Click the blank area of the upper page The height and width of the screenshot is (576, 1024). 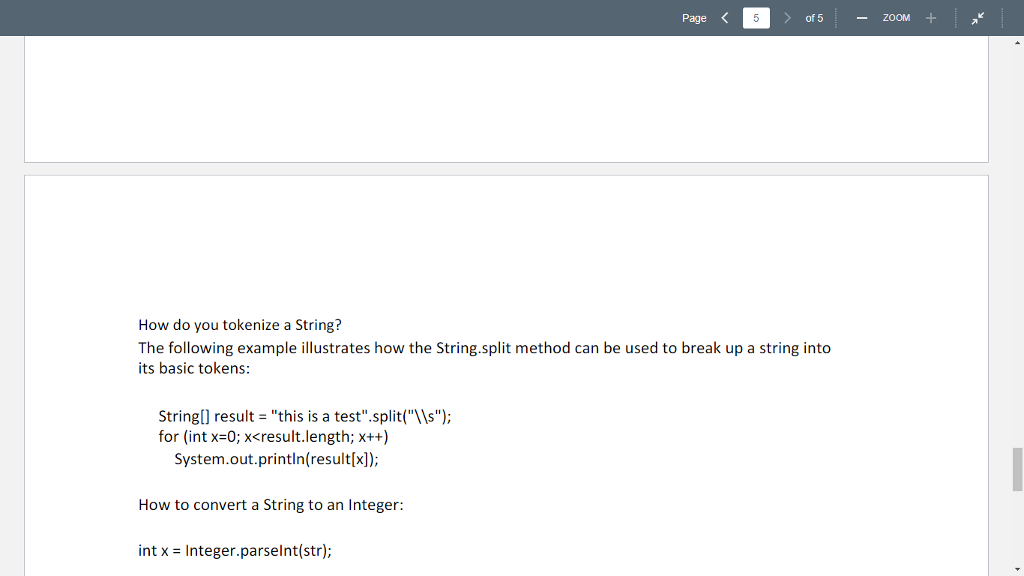(x=500, y=98)
